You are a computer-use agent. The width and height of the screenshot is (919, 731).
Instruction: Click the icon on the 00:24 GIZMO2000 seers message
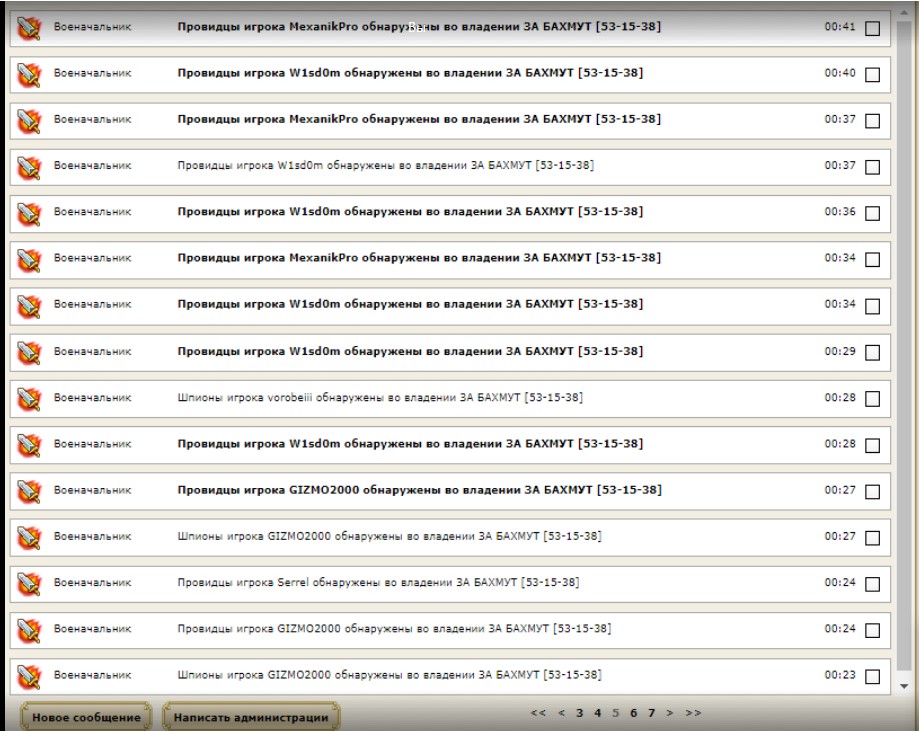click(29, 629)
